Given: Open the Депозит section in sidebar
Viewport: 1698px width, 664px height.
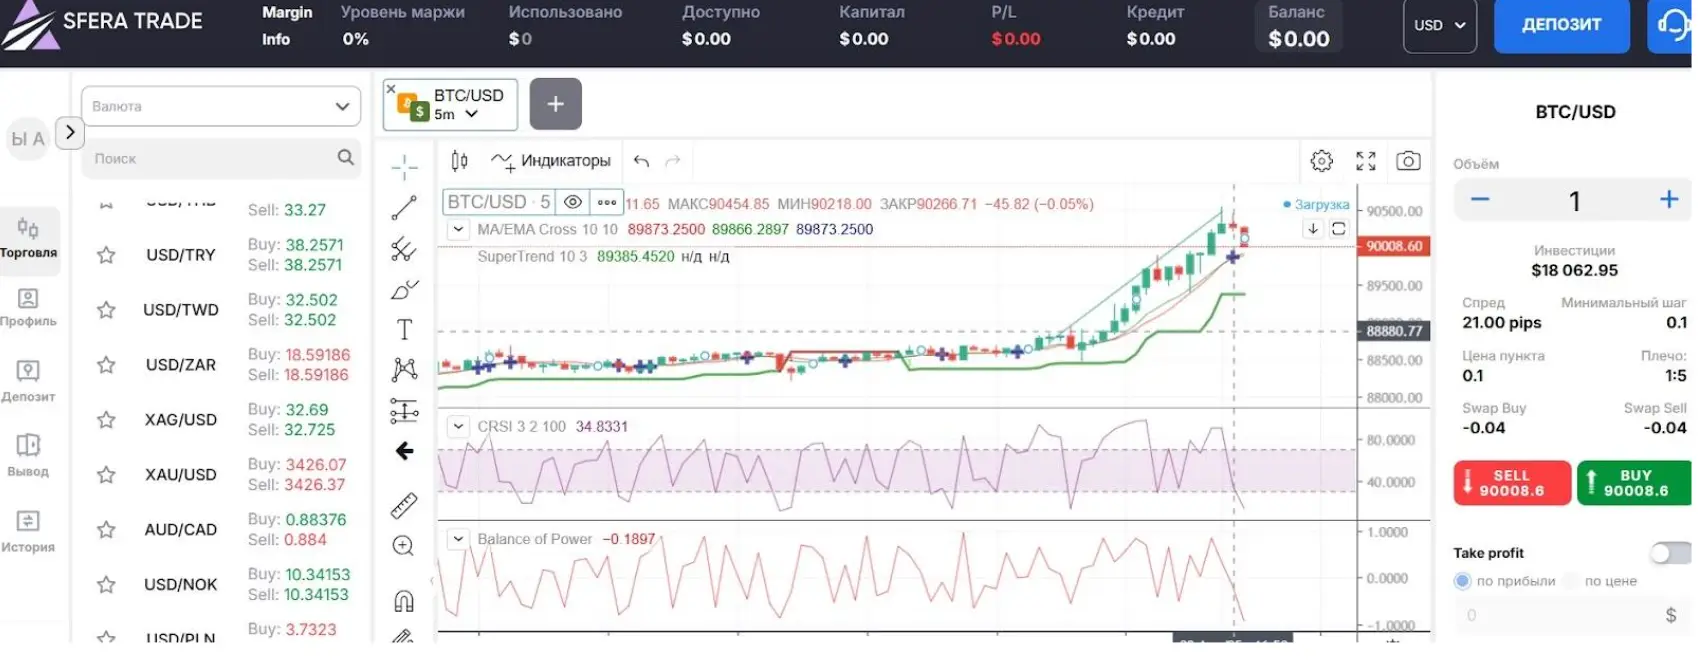Looking at the screenshot, I should coord(28,381).
